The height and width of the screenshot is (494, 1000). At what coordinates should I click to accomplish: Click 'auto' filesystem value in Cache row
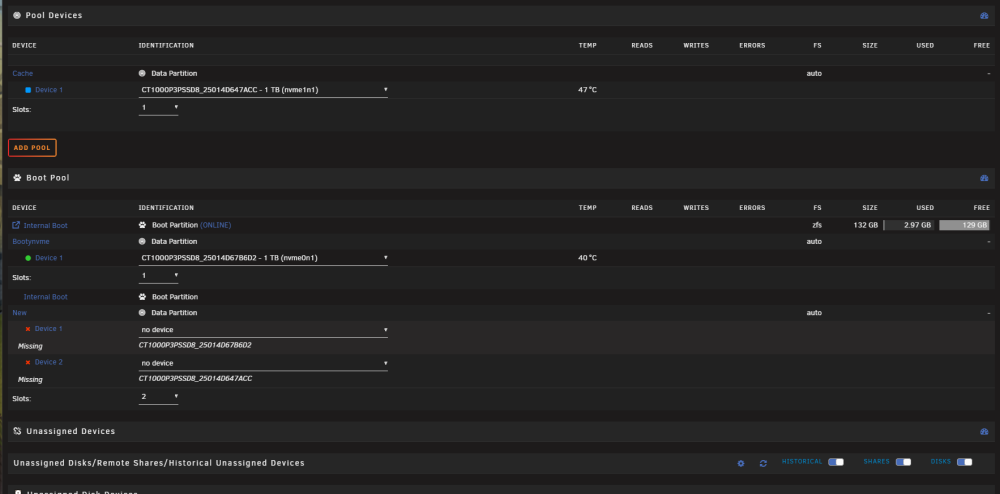coord(814,73)
